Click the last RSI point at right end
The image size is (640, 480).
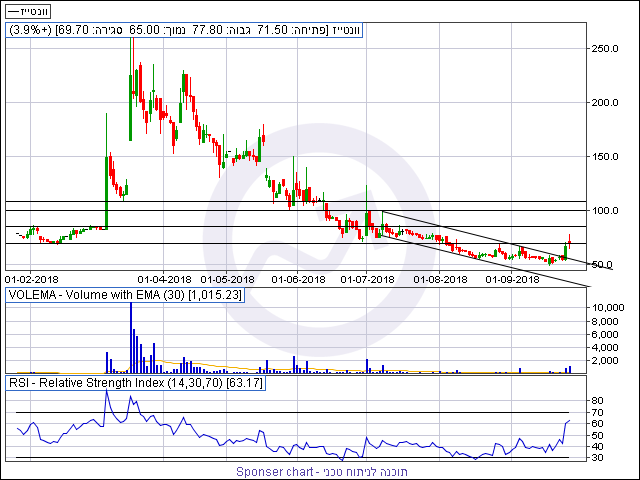click(570, 420)
